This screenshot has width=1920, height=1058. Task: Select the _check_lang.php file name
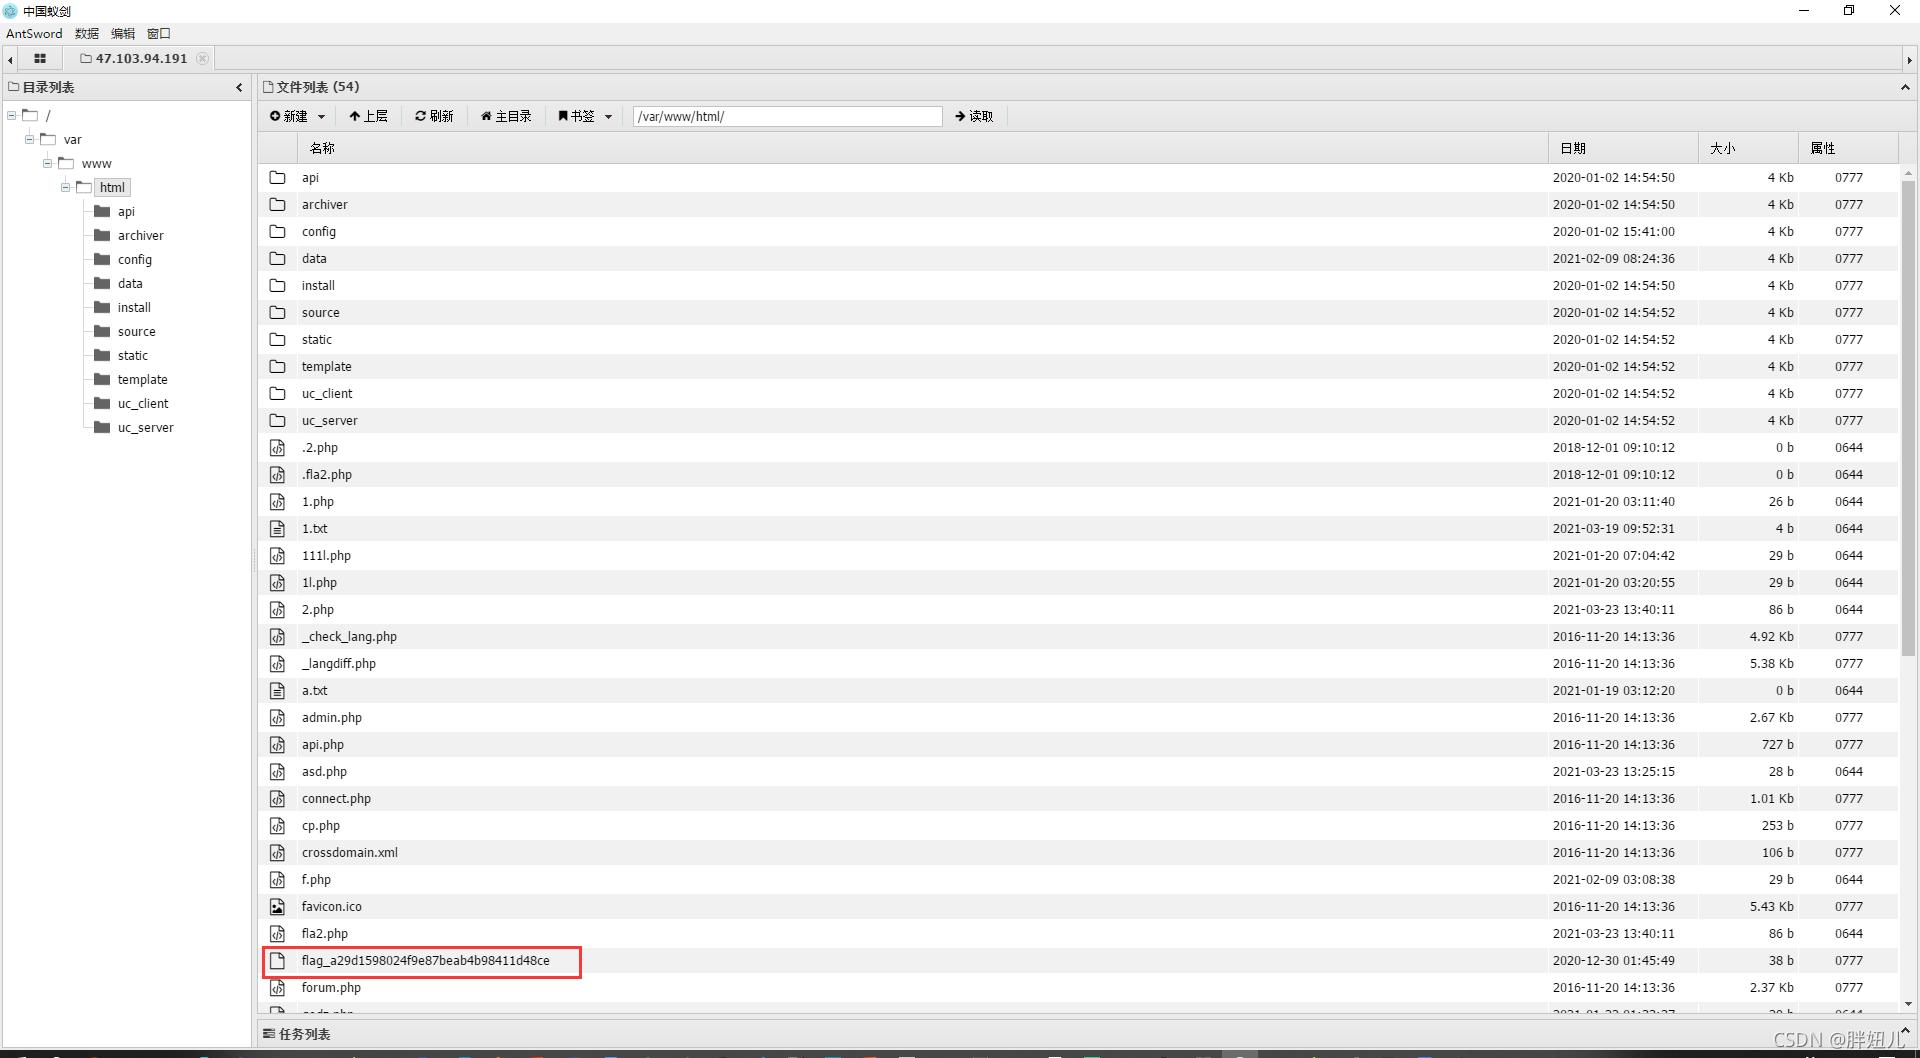tap(349, 636)
